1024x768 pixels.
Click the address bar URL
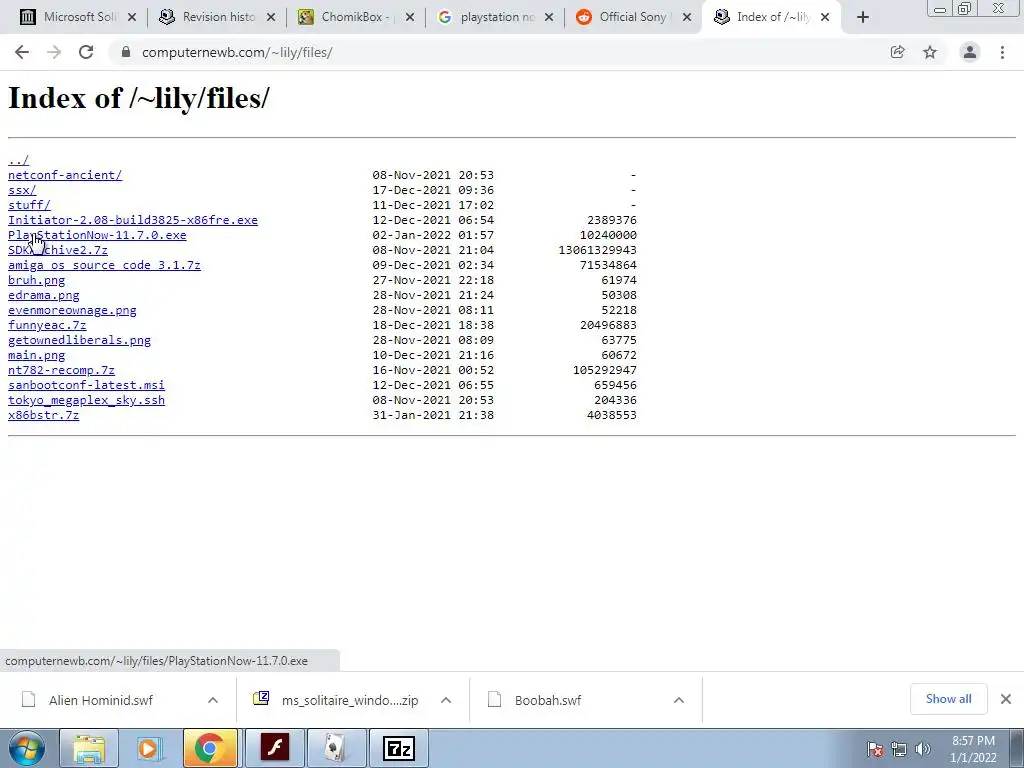[237, 52]
